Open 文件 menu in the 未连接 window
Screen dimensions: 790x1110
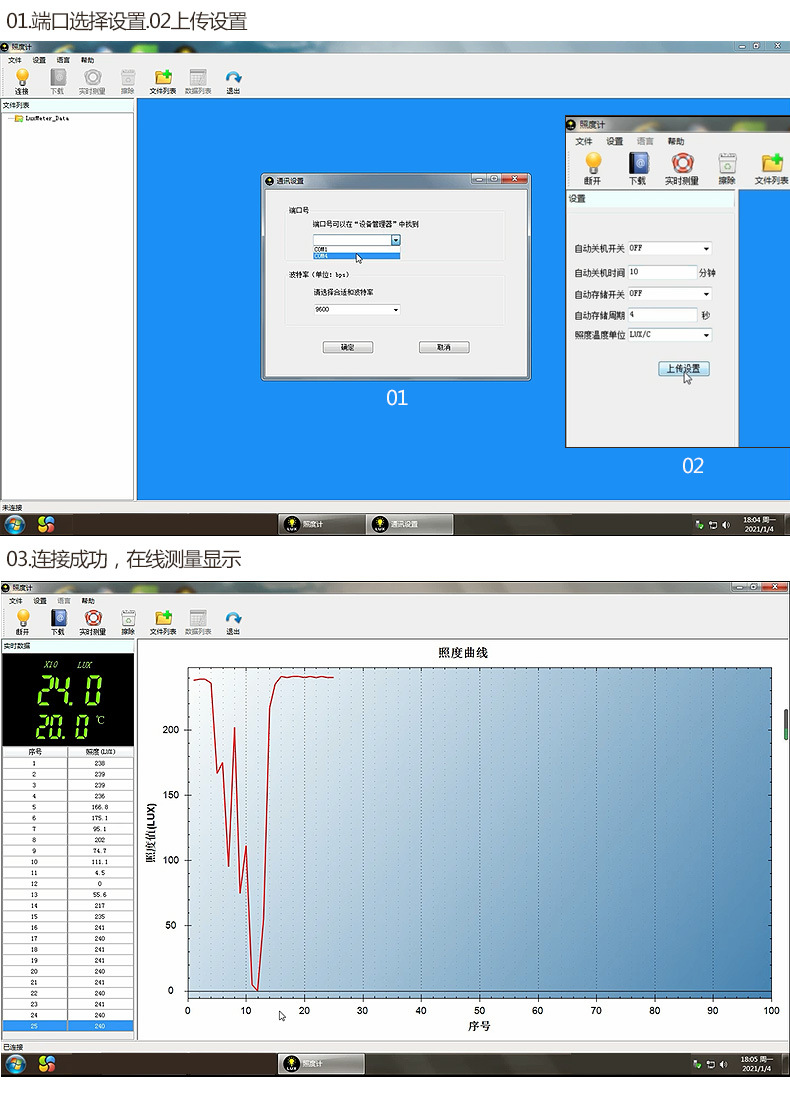[x=15, y=60]
